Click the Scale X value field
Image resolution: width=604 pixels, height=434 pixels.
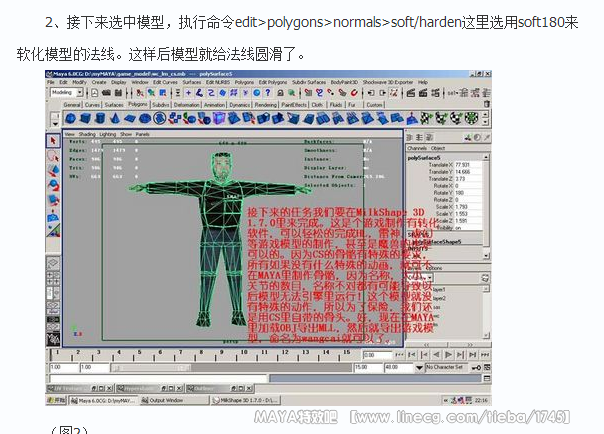(468, 207)
